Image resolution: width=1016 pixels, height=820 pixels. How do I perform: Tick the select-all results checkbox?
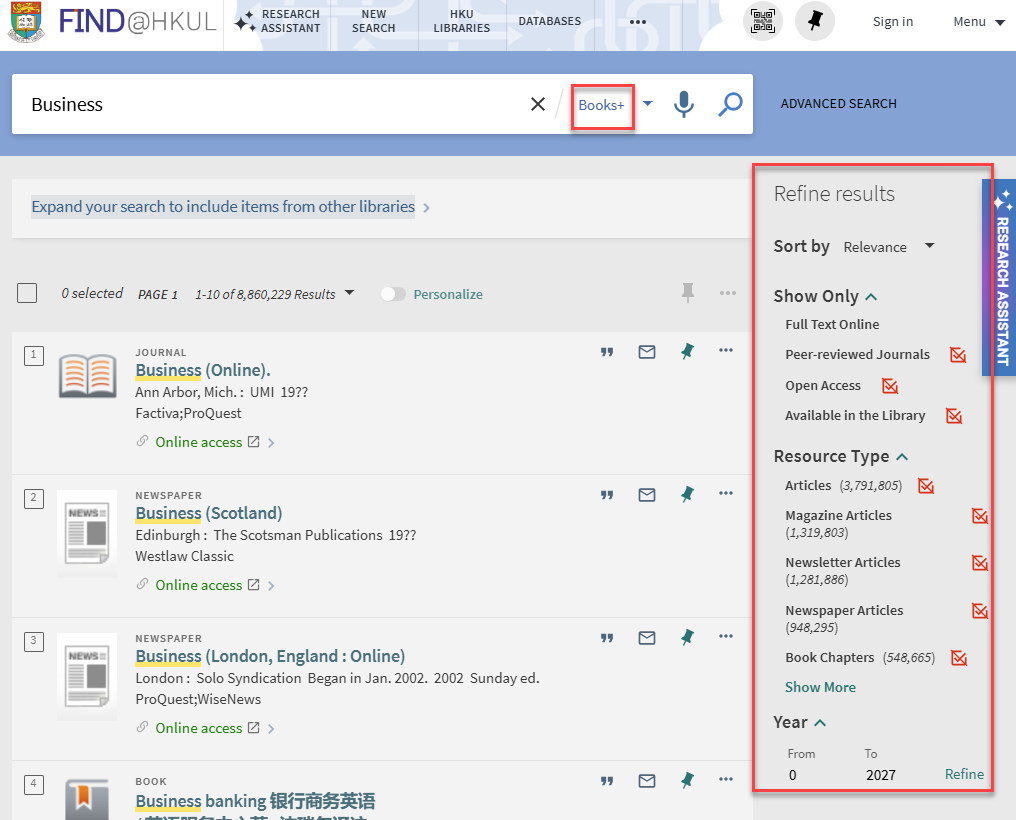point(27,293)
